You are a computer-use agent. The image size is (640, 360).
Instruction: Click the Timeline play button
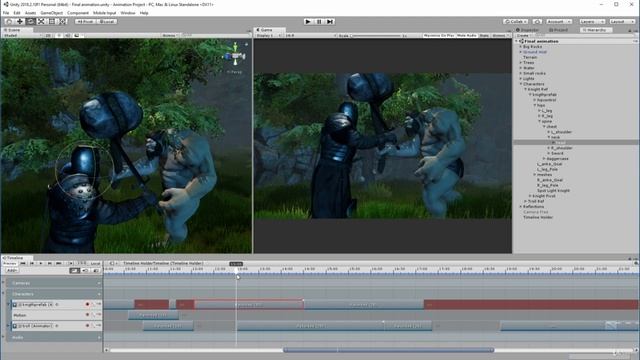[41, 263]
